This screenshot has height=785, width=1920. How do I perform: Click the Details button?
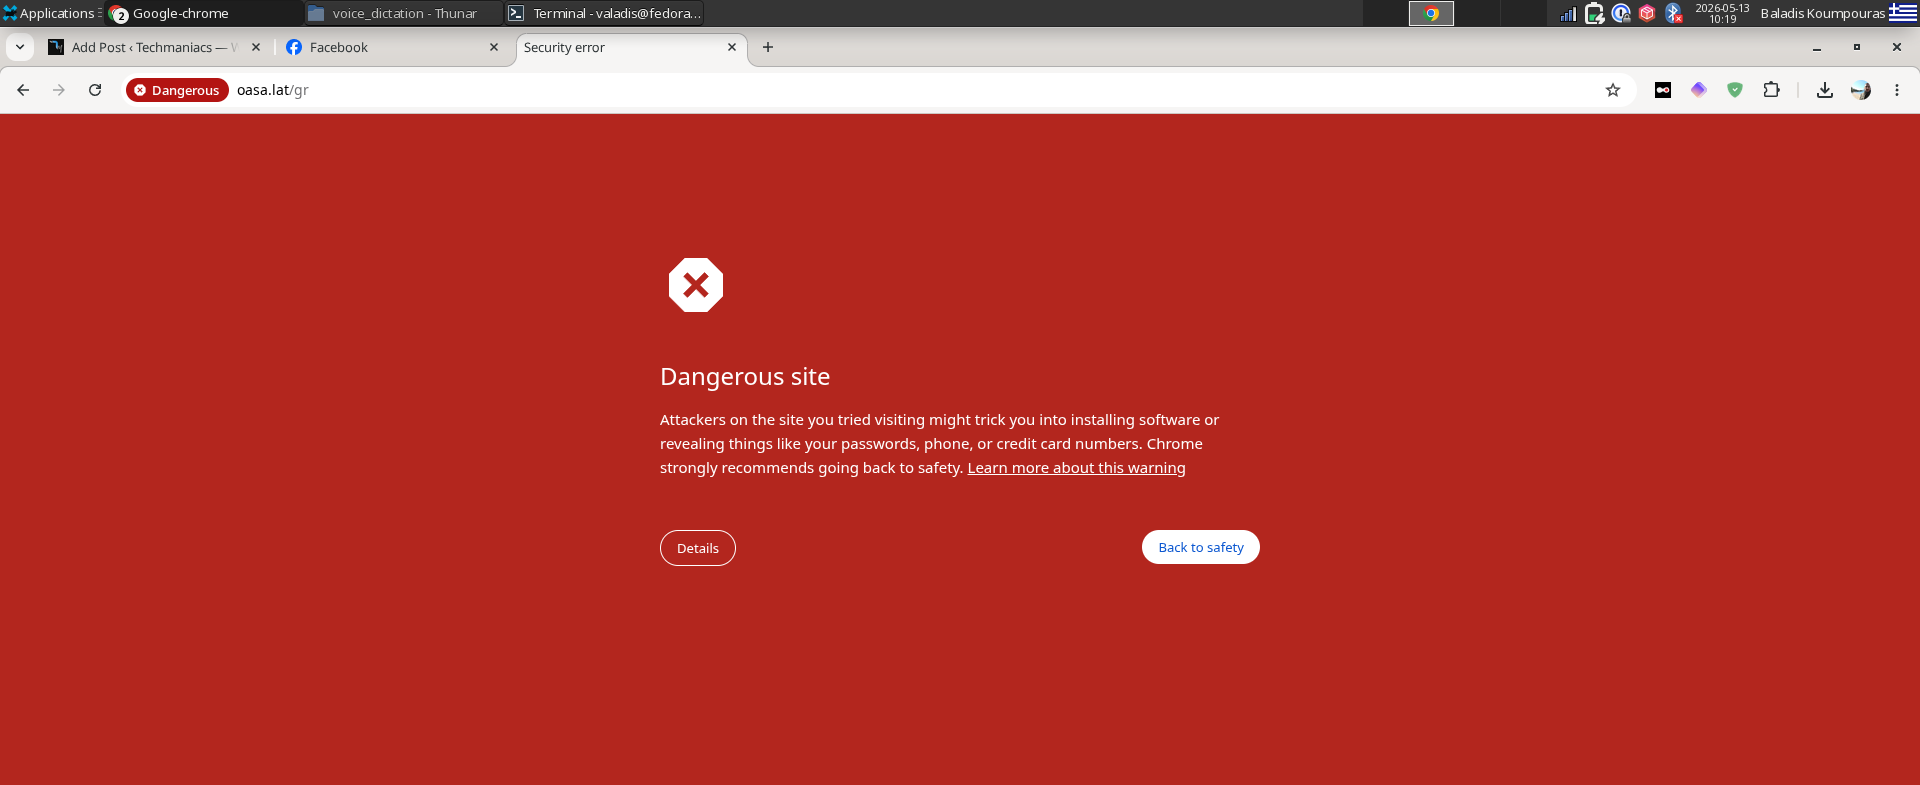(698, 548)
